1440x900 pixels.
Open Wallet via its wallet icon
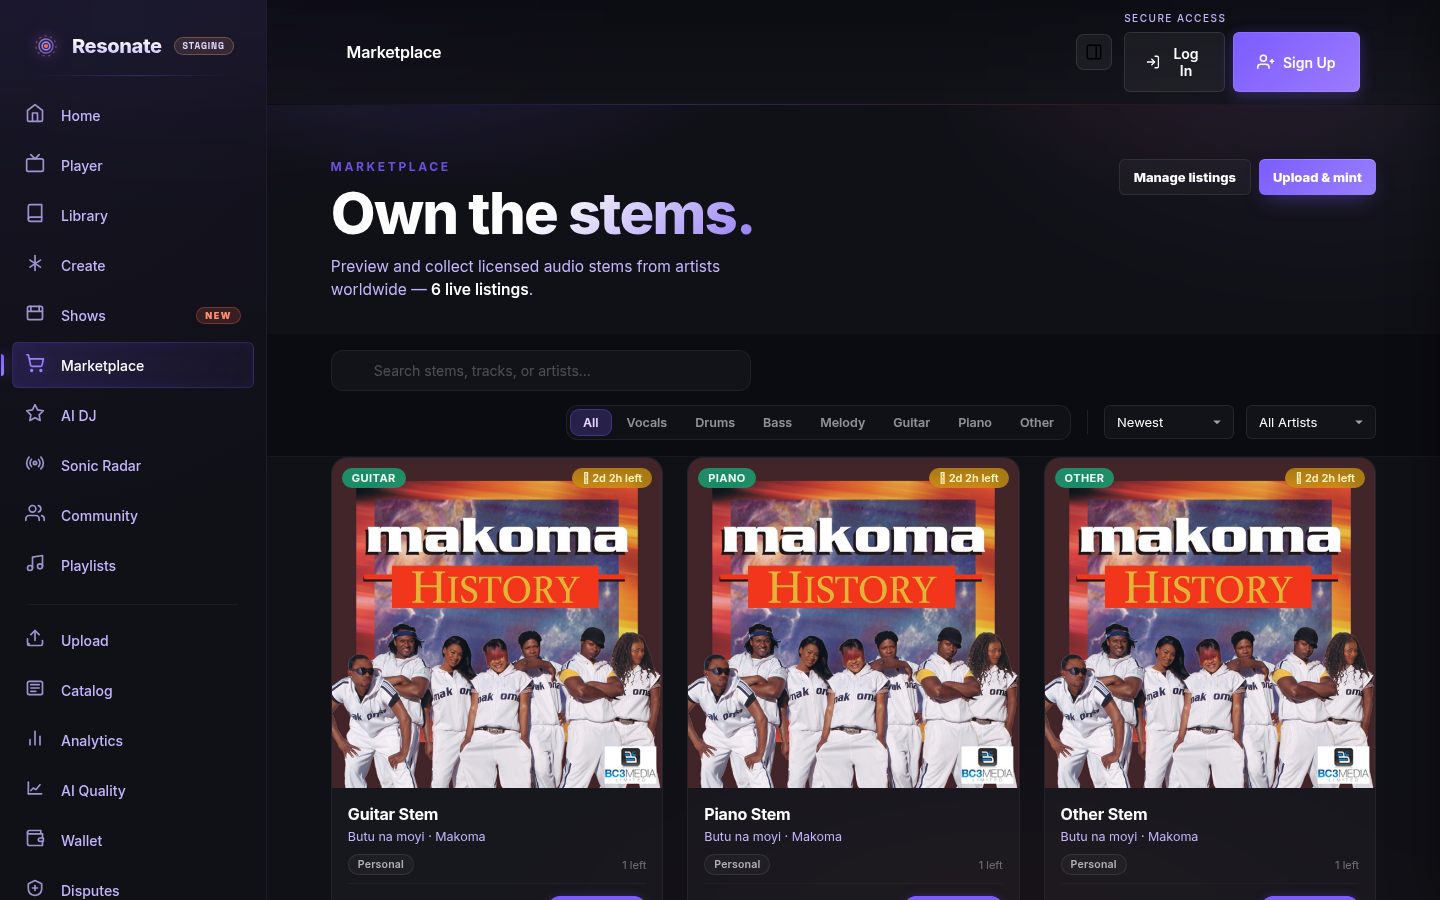tap(35, 838)
